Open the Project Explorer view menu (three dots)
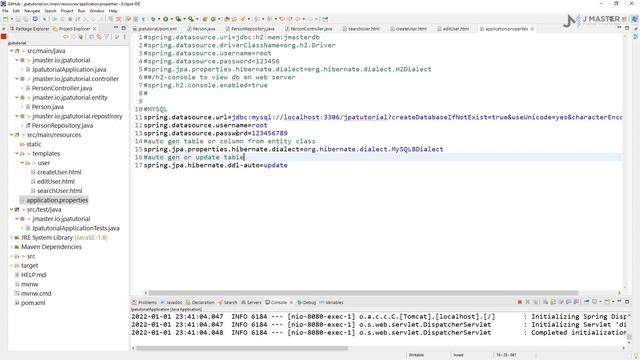 click(x=125, y=37)
